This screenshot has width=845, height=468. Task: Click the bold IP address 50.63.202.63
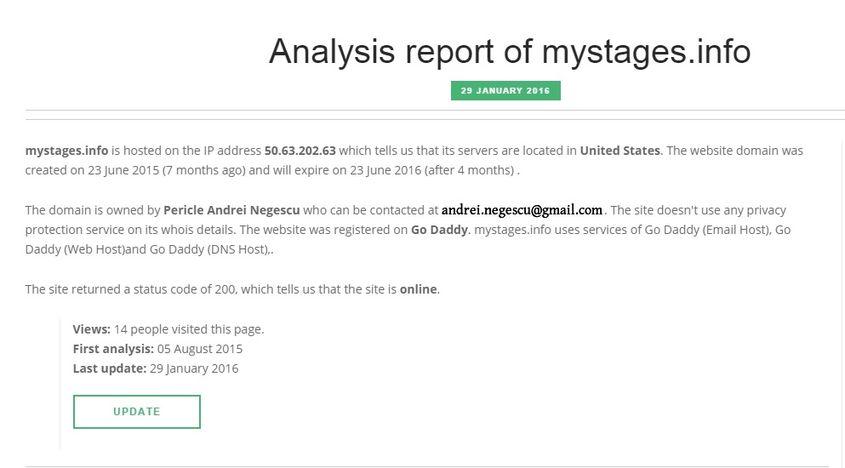[299, 151]
